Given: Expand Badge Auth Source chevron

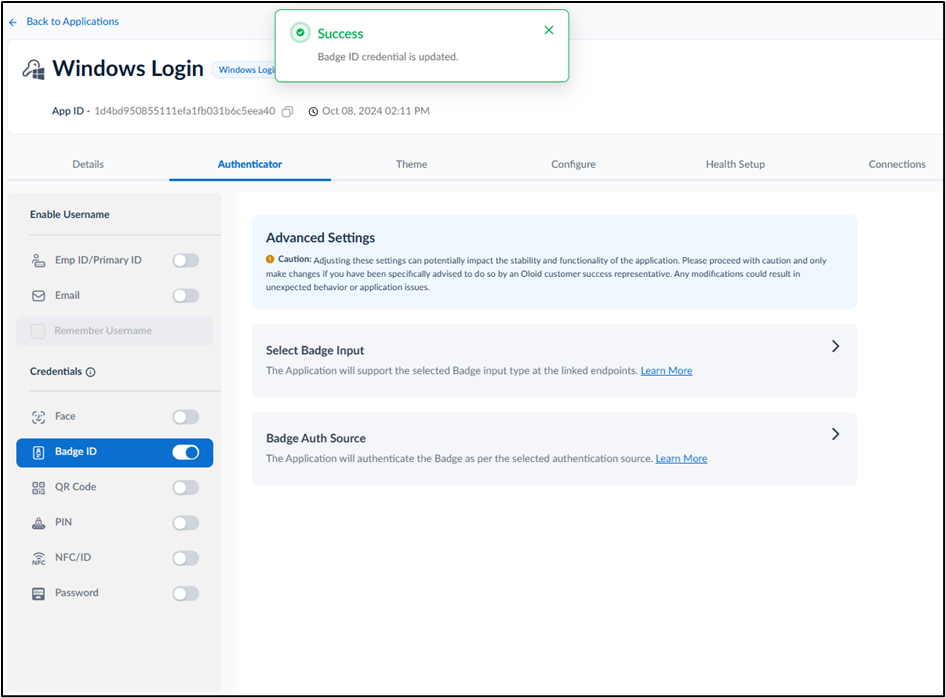Looking at the screenshot, I should click(x=836, y=434).
